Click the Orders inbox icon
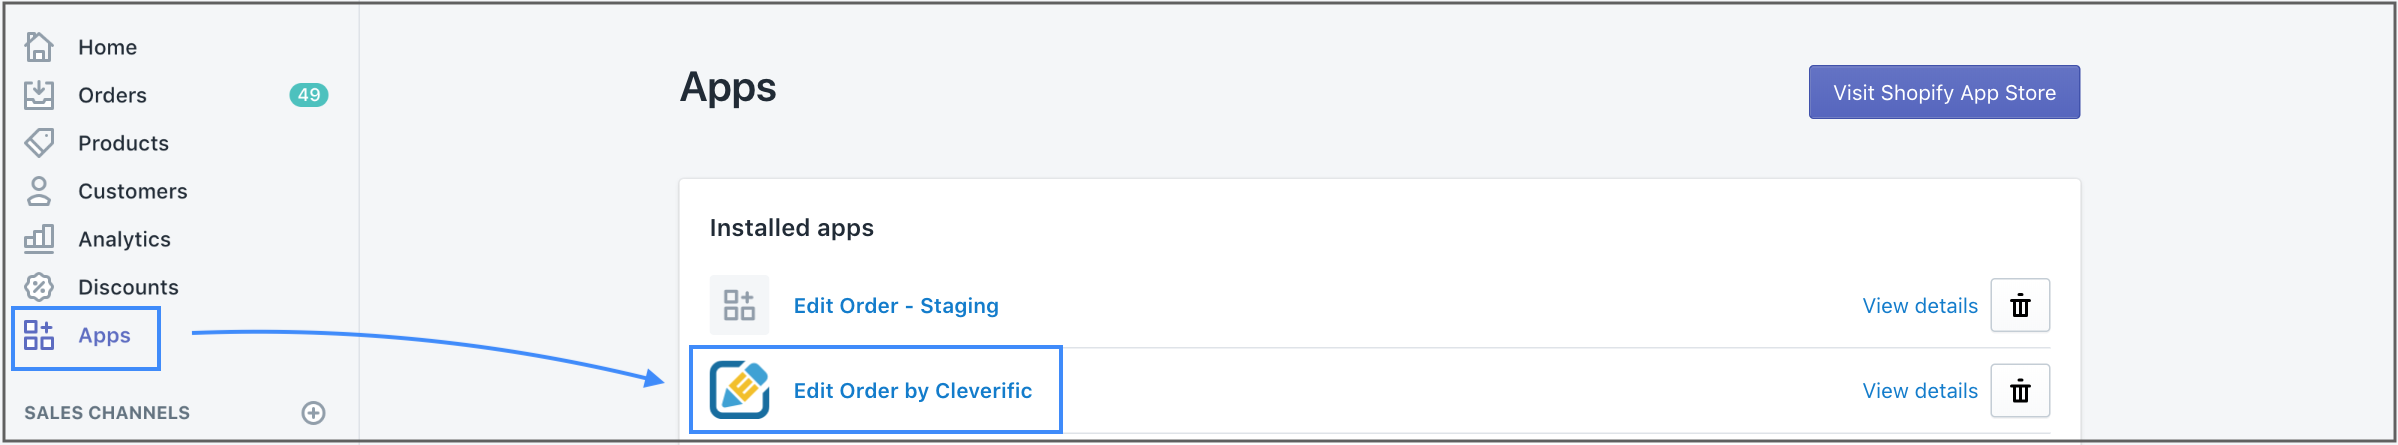The image size is (2398, 445). click(39, 95)
